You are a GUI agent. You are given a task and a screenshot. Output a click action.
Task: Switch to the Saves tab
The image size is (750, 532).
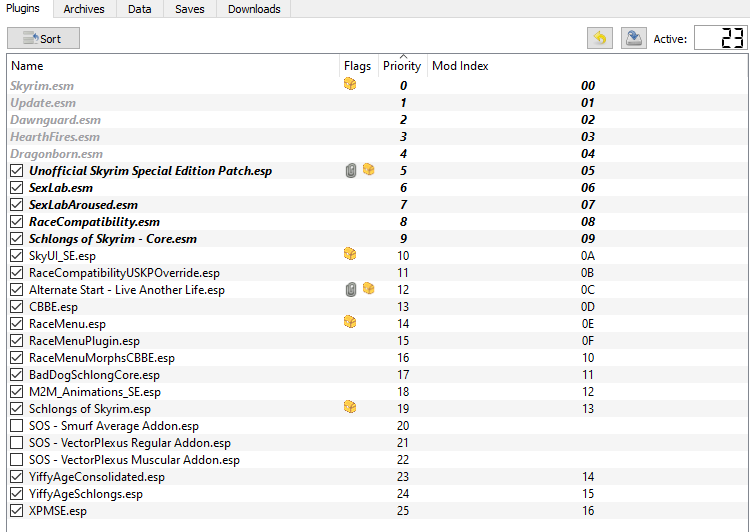pos(190,9)
